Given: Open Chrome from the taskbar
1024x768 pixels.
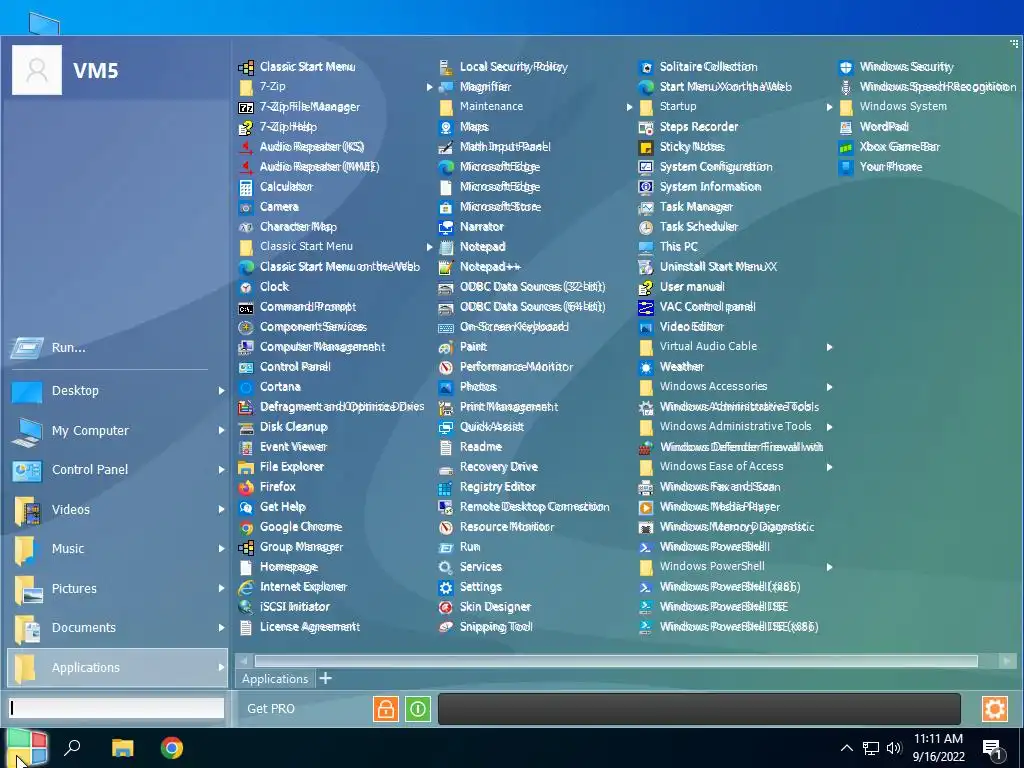Looking at the screenshot, I should (172, 748).
